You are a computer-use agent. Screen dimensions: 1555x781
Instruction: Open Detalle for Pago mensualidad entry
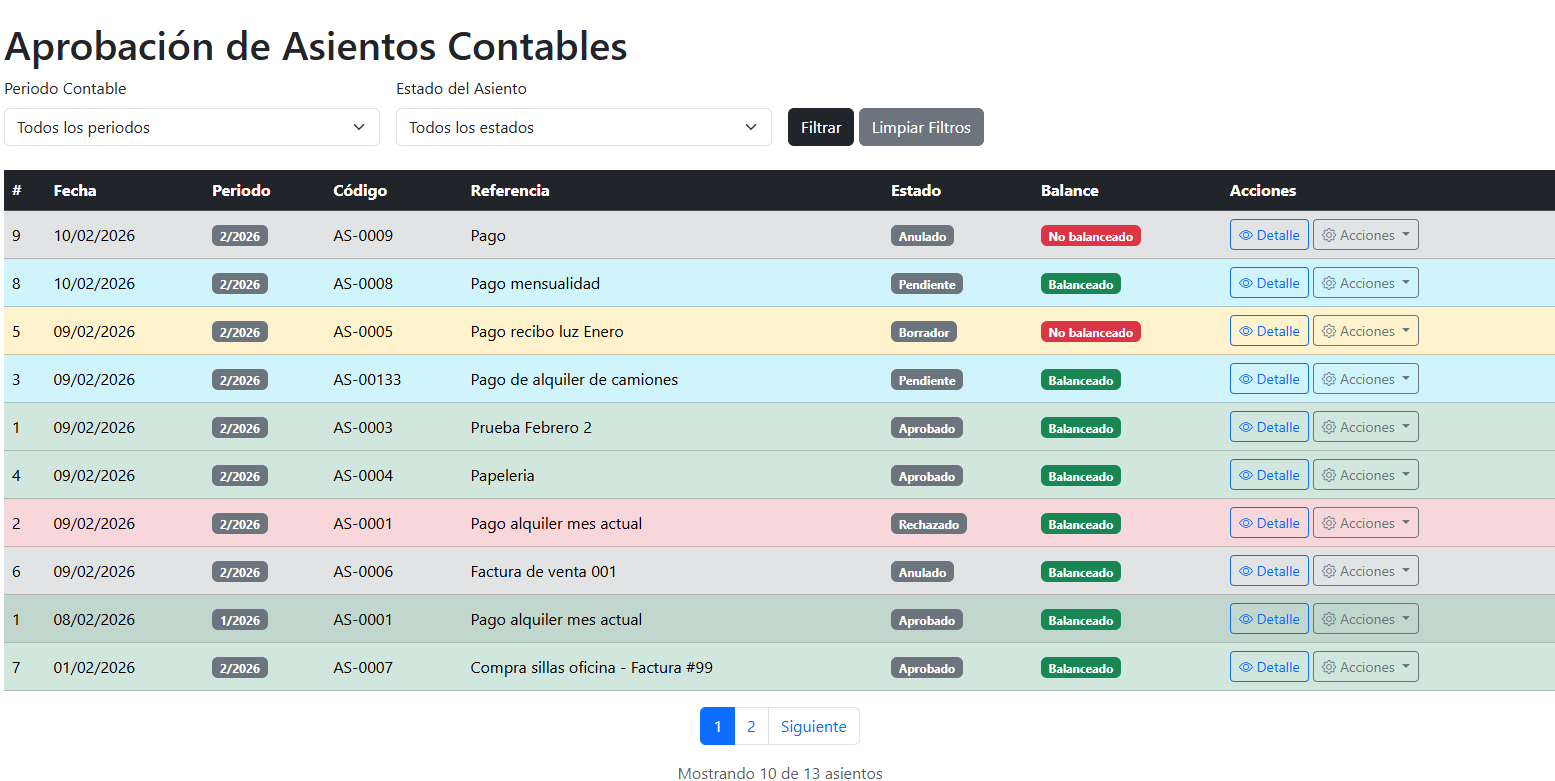coord(1248,282)
